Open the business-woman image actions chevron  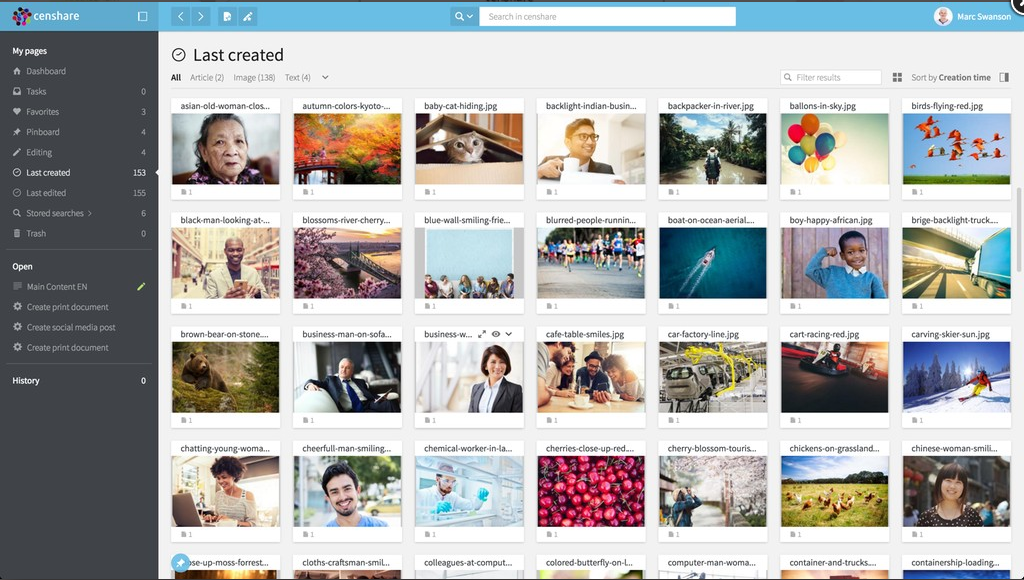[x=509, y=334]
